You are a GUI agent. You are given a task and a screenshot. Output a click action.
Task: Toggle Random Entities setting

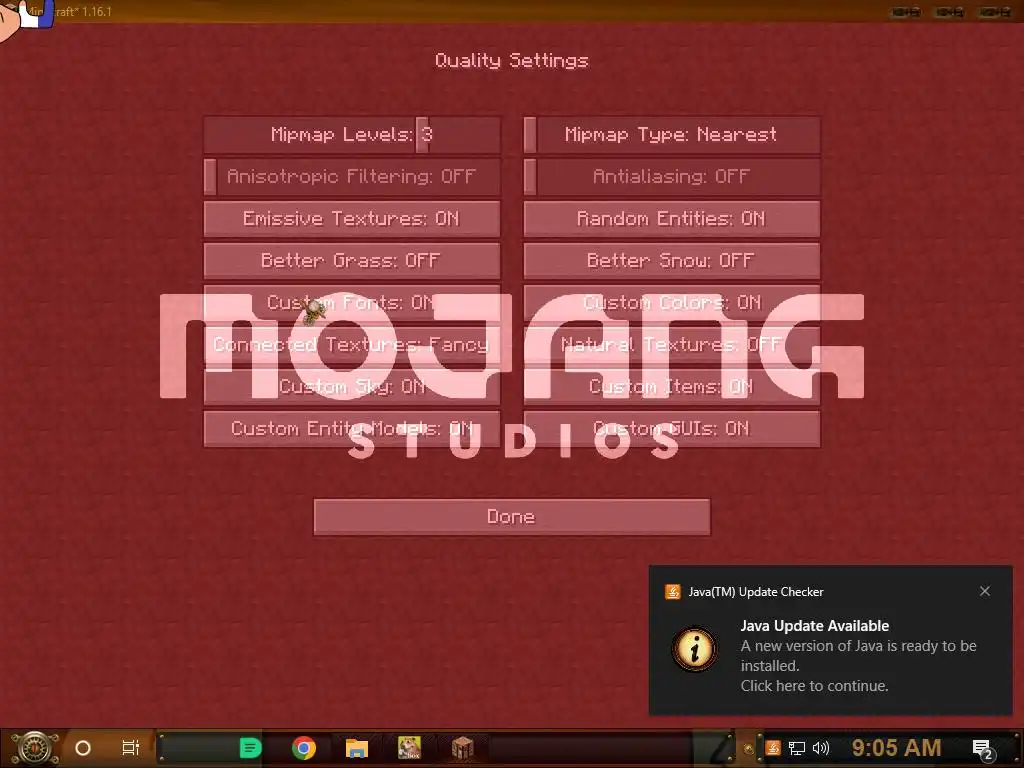(672, 219)
